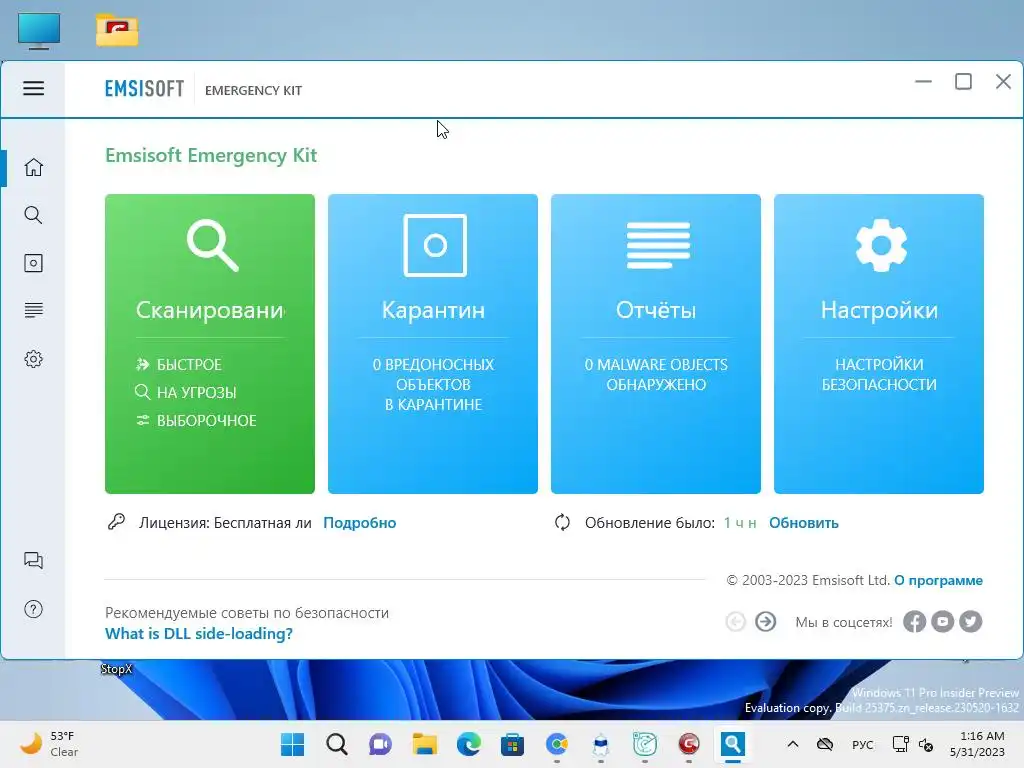This screenshot has height=768, width=1024.
Task: Open This PC desktop icon
Action: (x=39, y=31)
